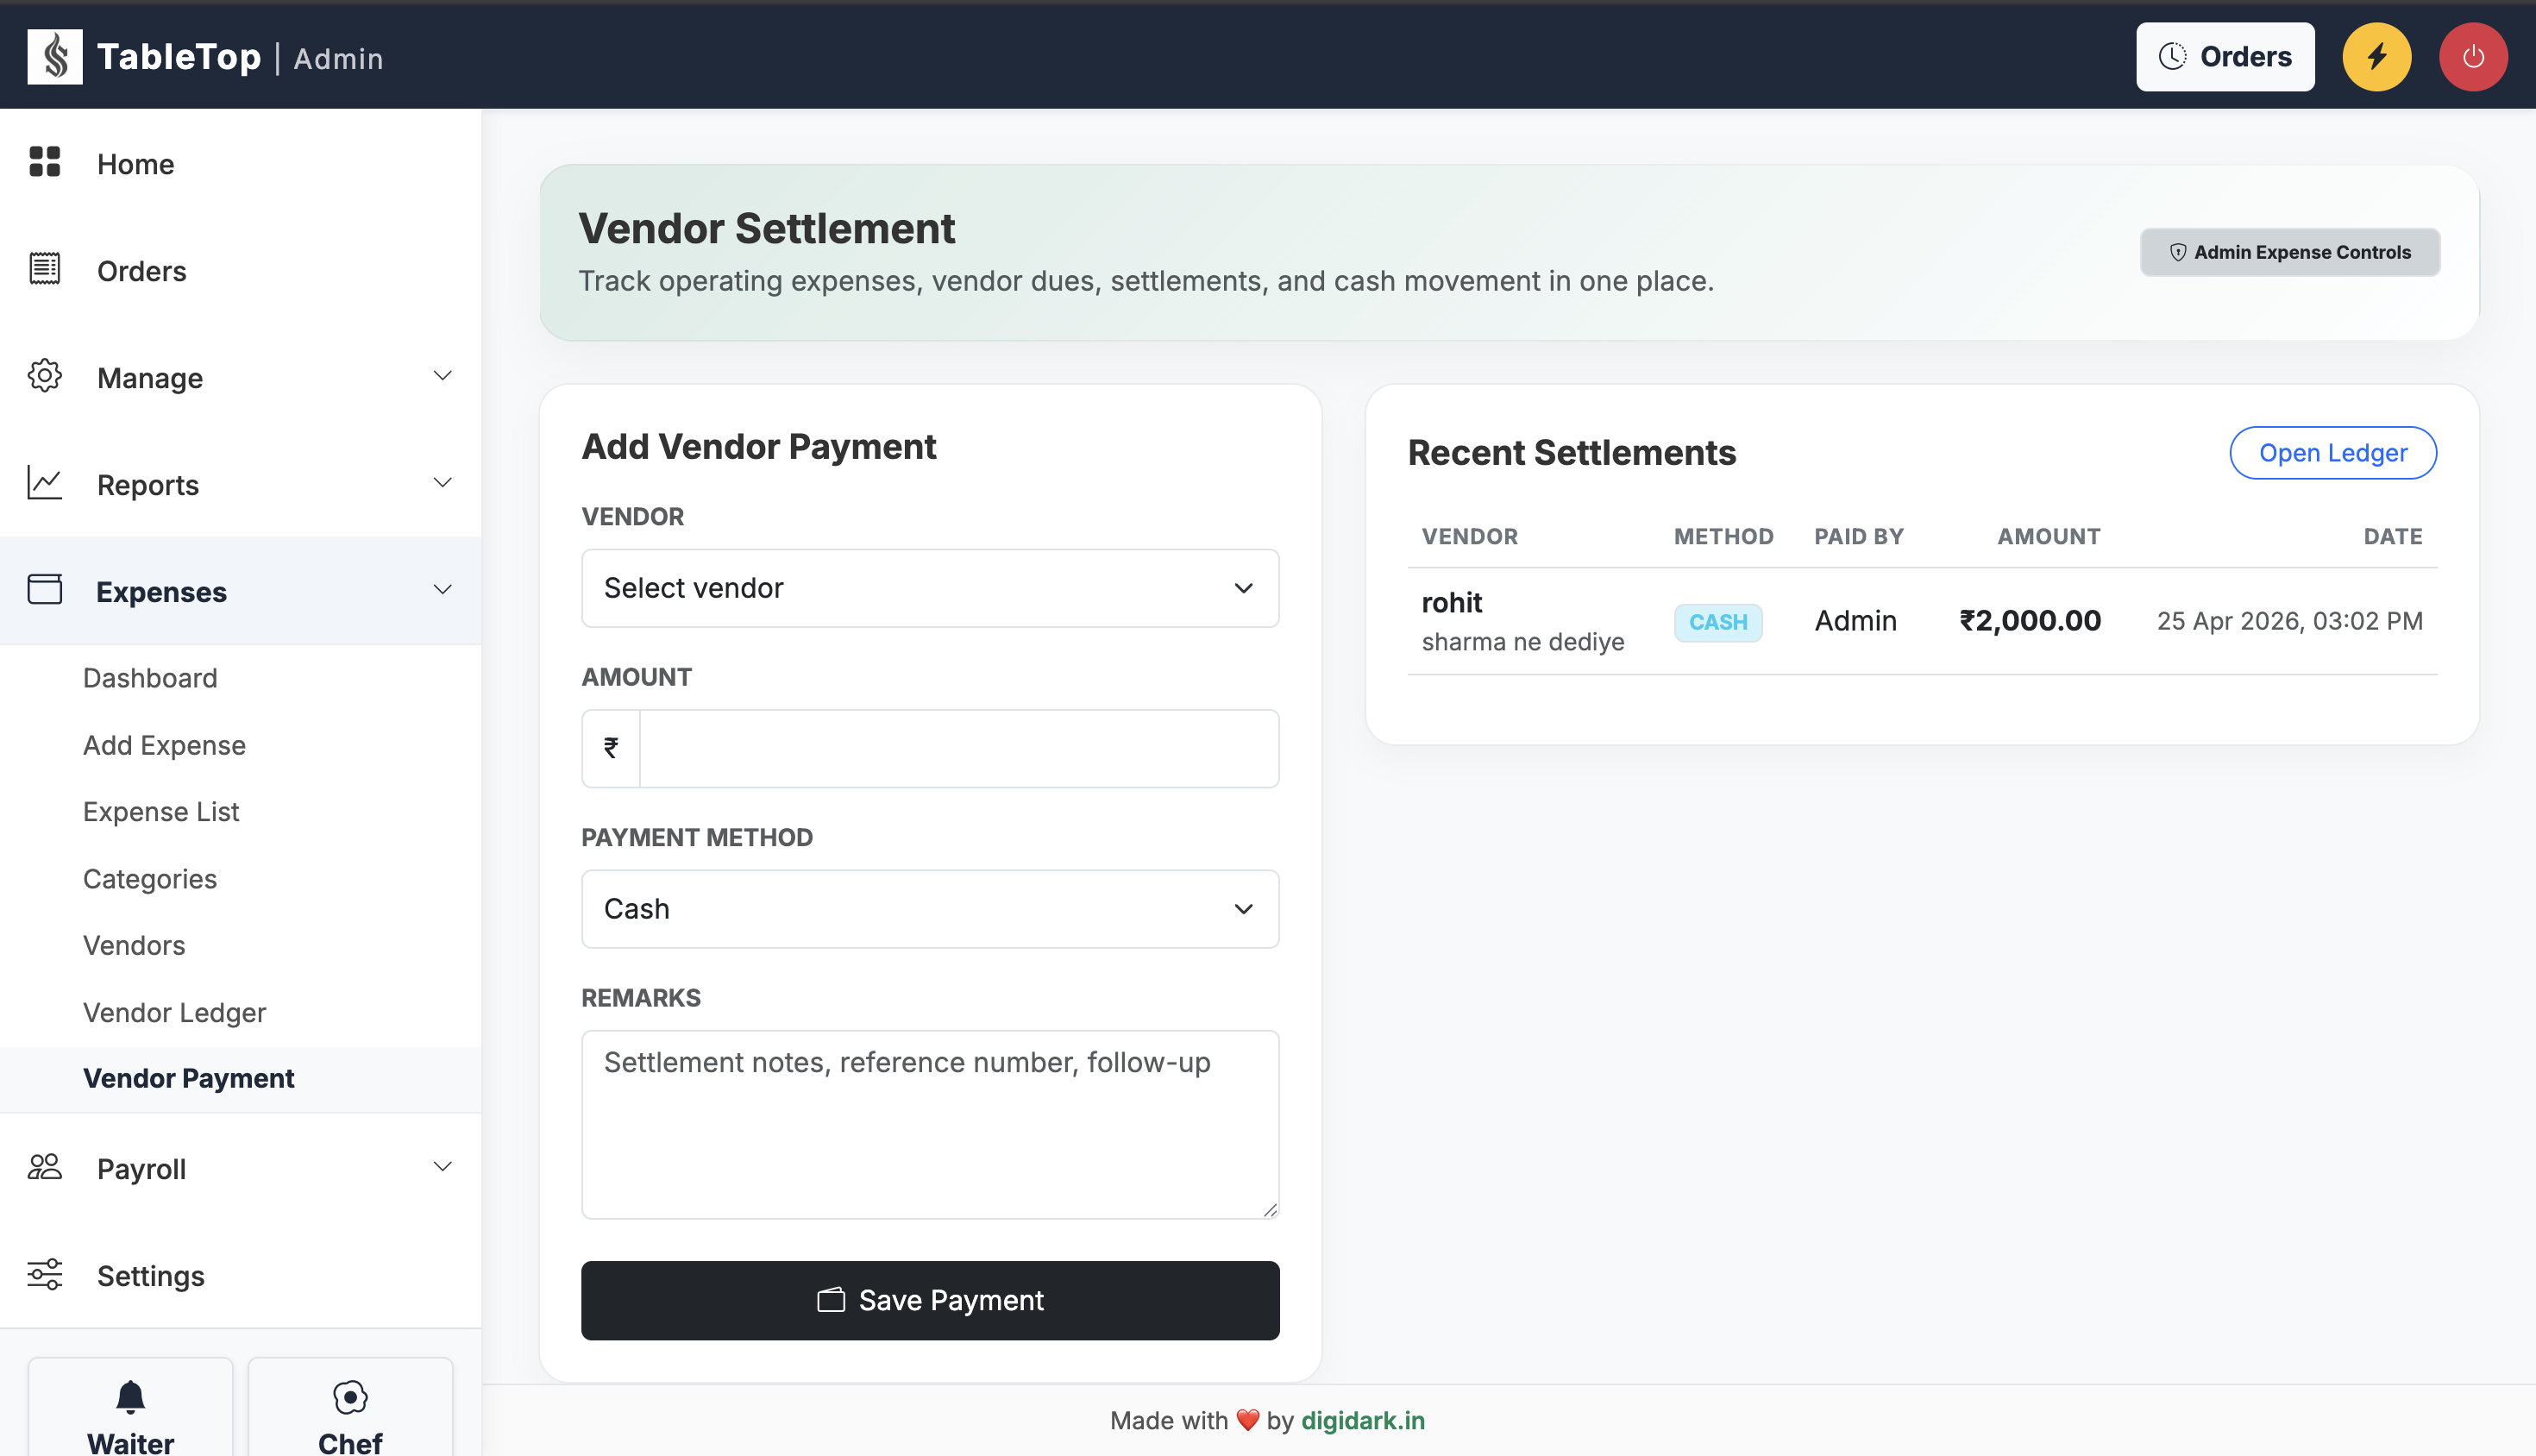Click the Expenses wallet icon in sidebar
Viewport: 2536px width, 1456px height.
click(x=45, y=590)
